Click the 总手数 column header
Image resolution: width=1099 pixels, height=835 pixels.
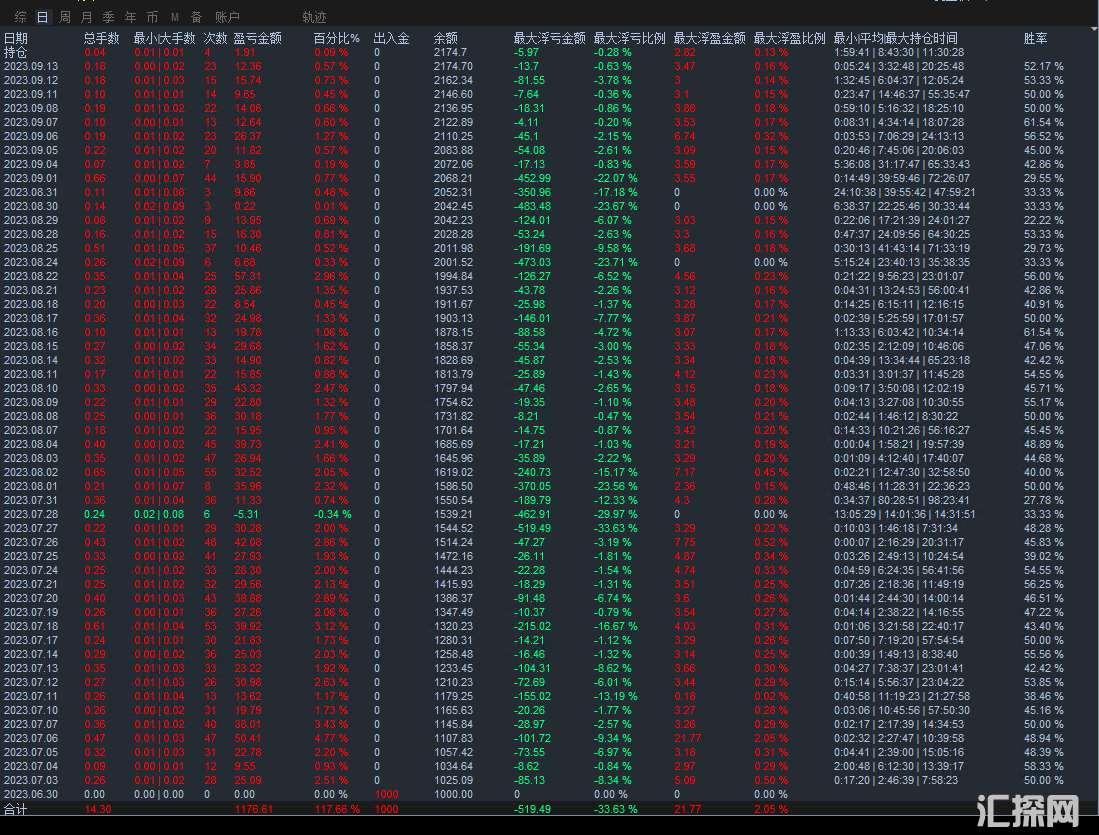pos(102,38)
